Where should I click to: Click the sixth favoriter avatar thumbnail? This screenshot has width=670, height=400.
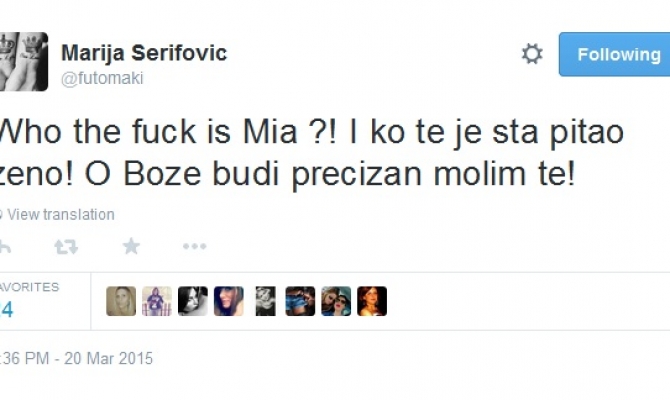pos(300,301)
